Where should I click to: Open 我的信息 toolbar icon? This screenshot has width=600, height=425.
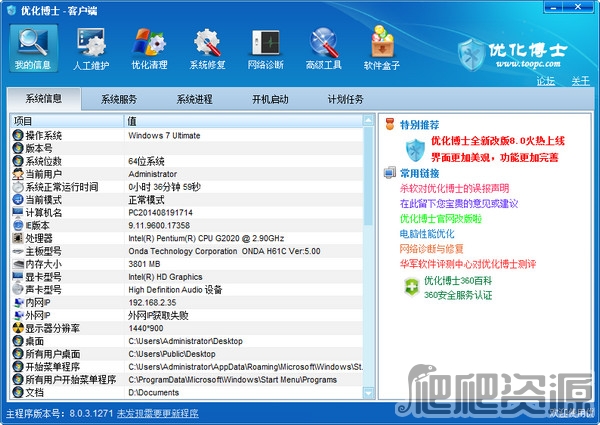[x=33, y=48]
